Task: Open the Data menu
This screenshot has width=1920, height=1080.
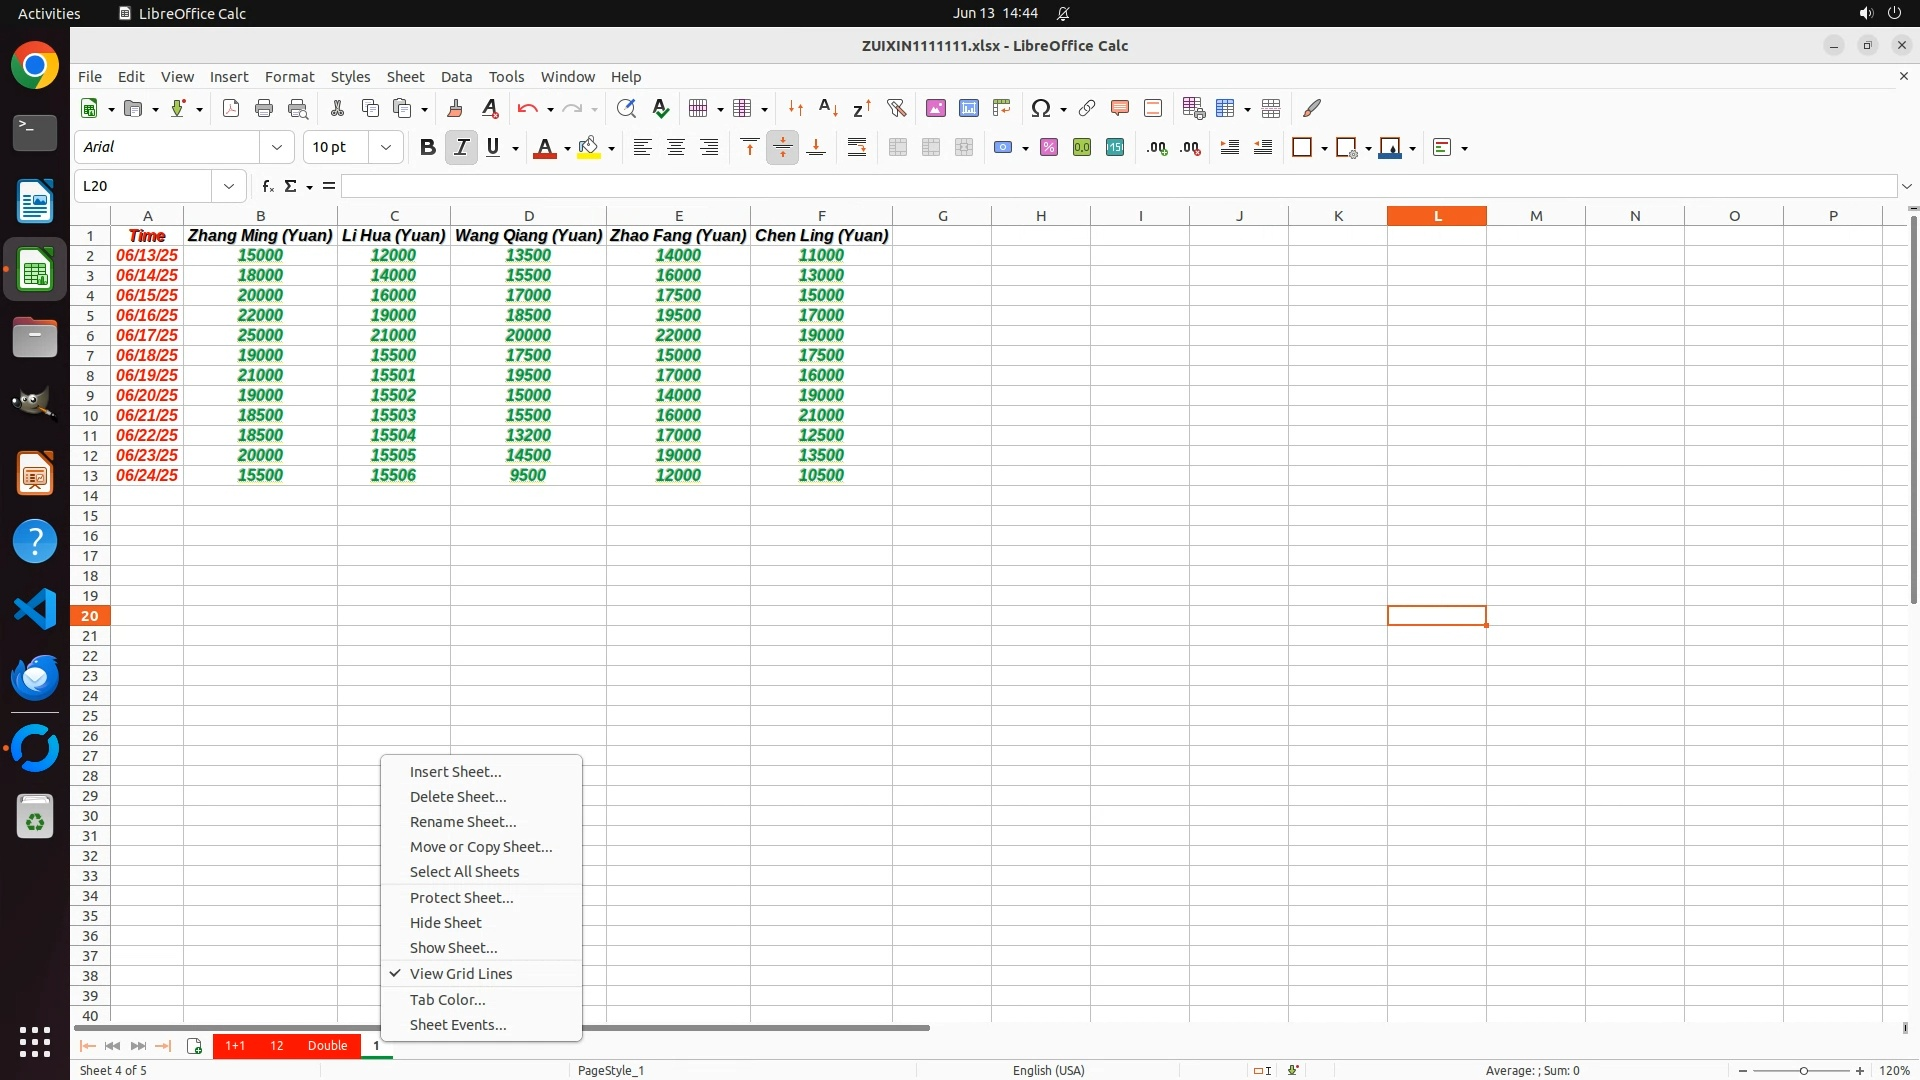Action: (456, 76)
